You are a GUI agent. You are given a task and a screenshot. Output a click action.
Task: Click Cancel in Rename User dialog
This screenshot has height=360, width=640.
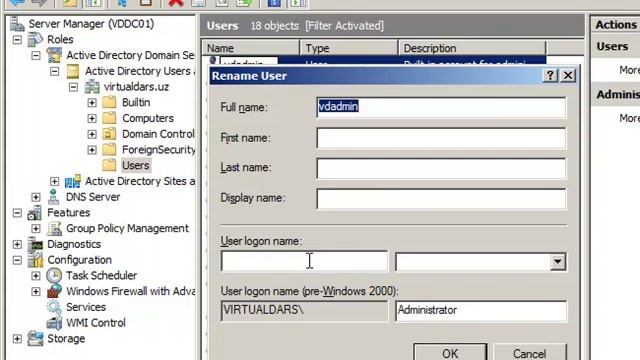[x=530, y=352]
